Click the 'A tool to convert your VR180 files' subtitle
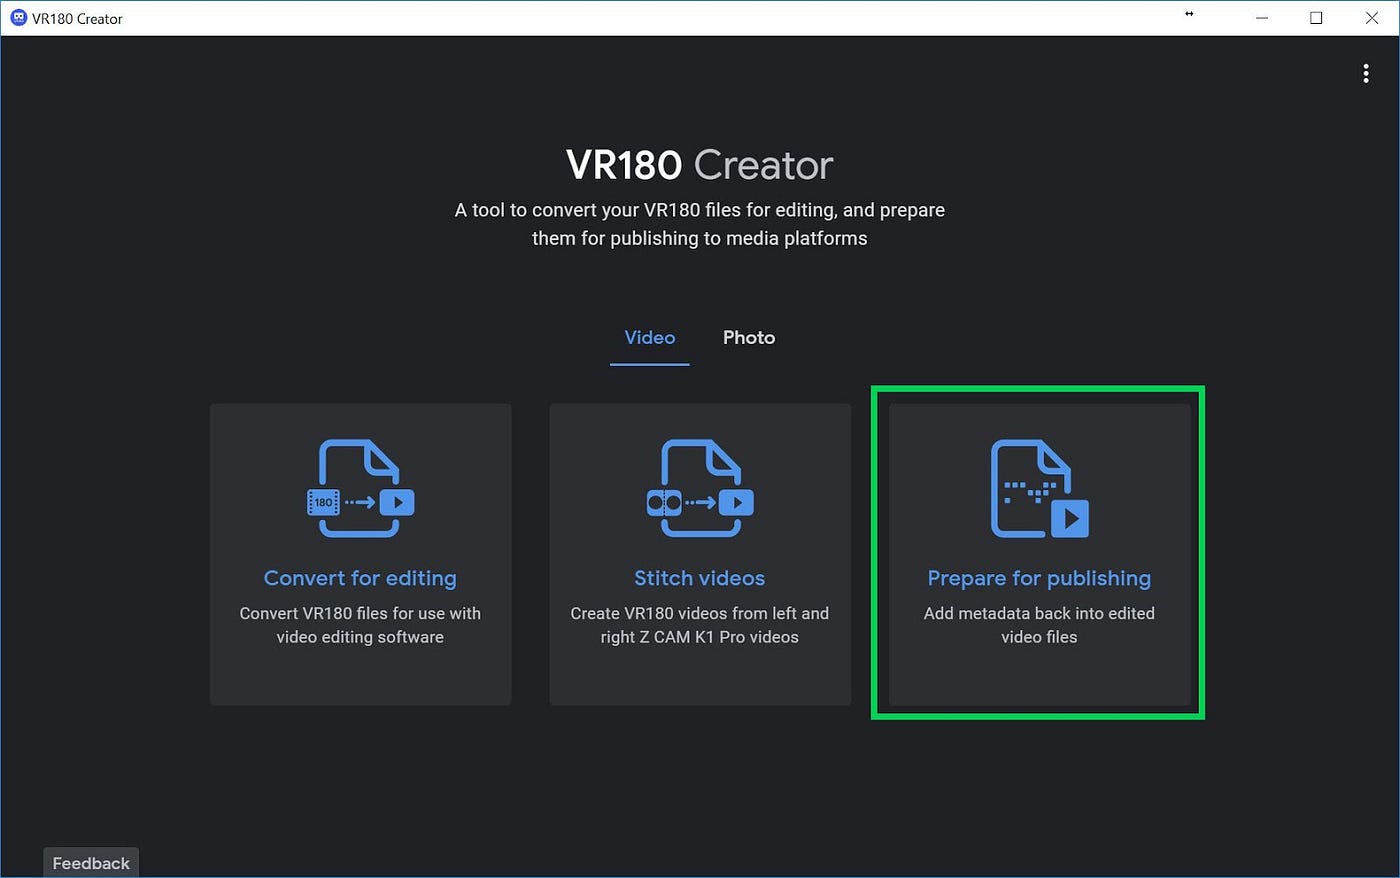1400x878 pixels. [x=700, y=224]
